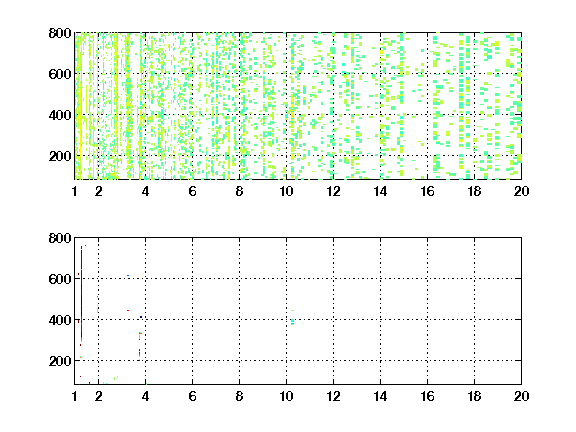
Task: Click x-axis tick label 20 of top plot
Action: point(521,191)
